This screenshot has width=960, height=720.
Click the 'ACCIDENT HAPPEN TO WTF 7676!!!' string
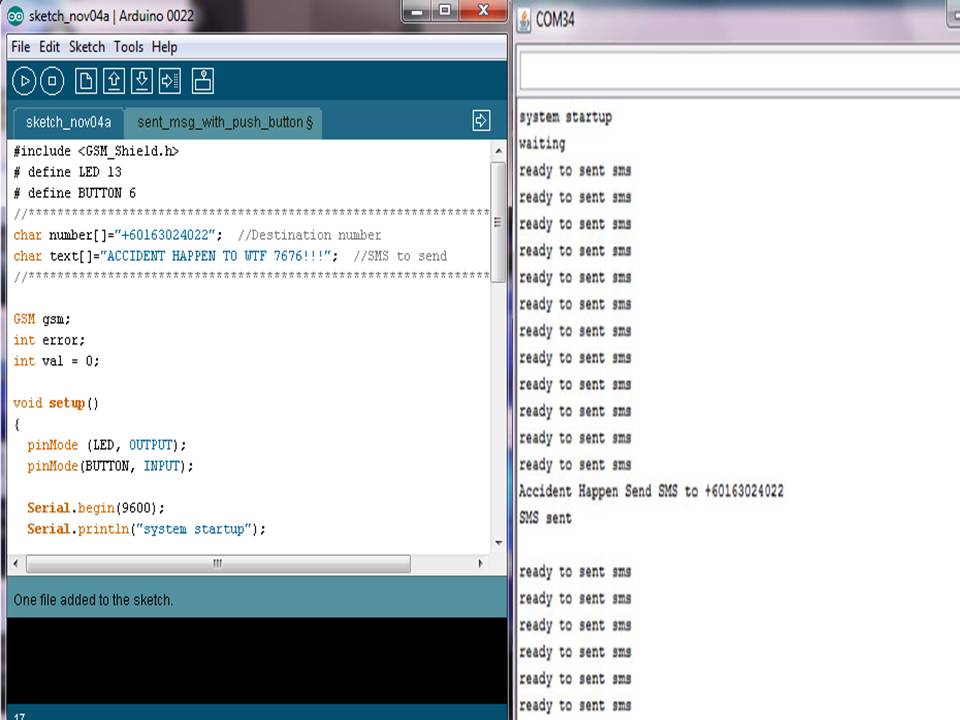pos(219,256)
